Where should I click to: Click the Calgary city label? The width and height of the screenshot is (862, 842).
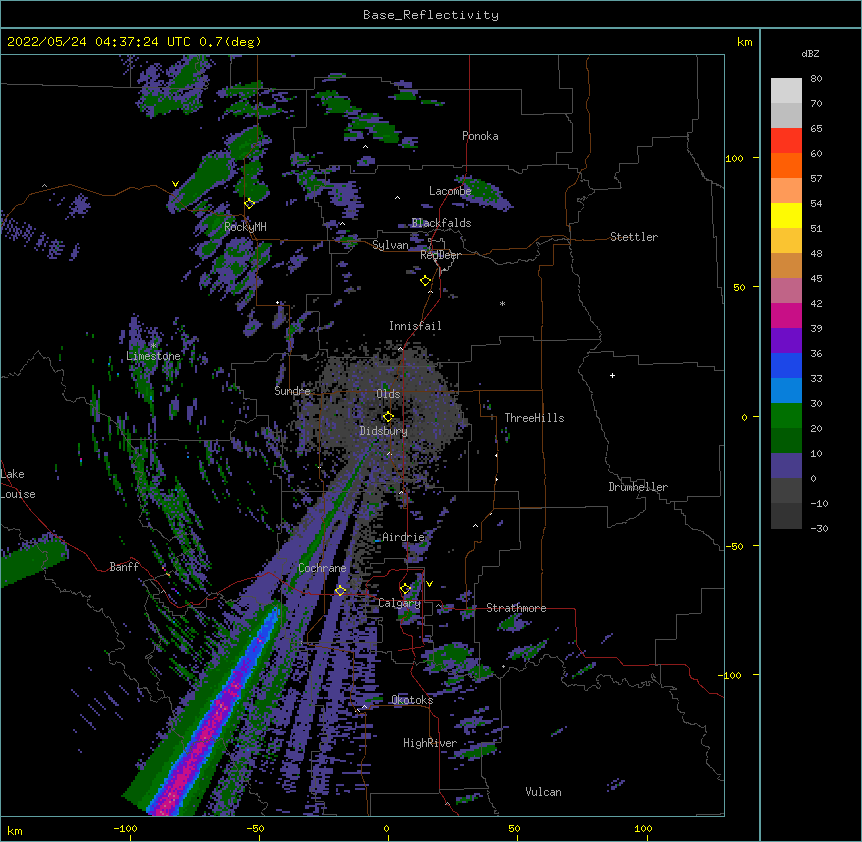click(400, 603)
